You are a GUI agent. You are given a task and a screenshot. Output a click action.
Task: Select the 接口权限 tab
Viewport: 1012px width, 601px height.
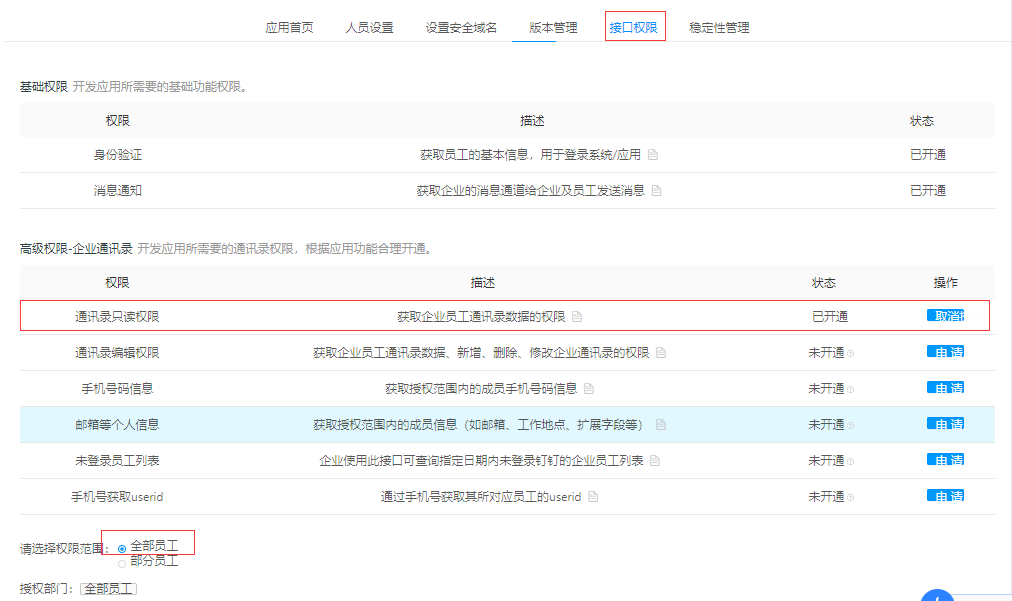633,28
